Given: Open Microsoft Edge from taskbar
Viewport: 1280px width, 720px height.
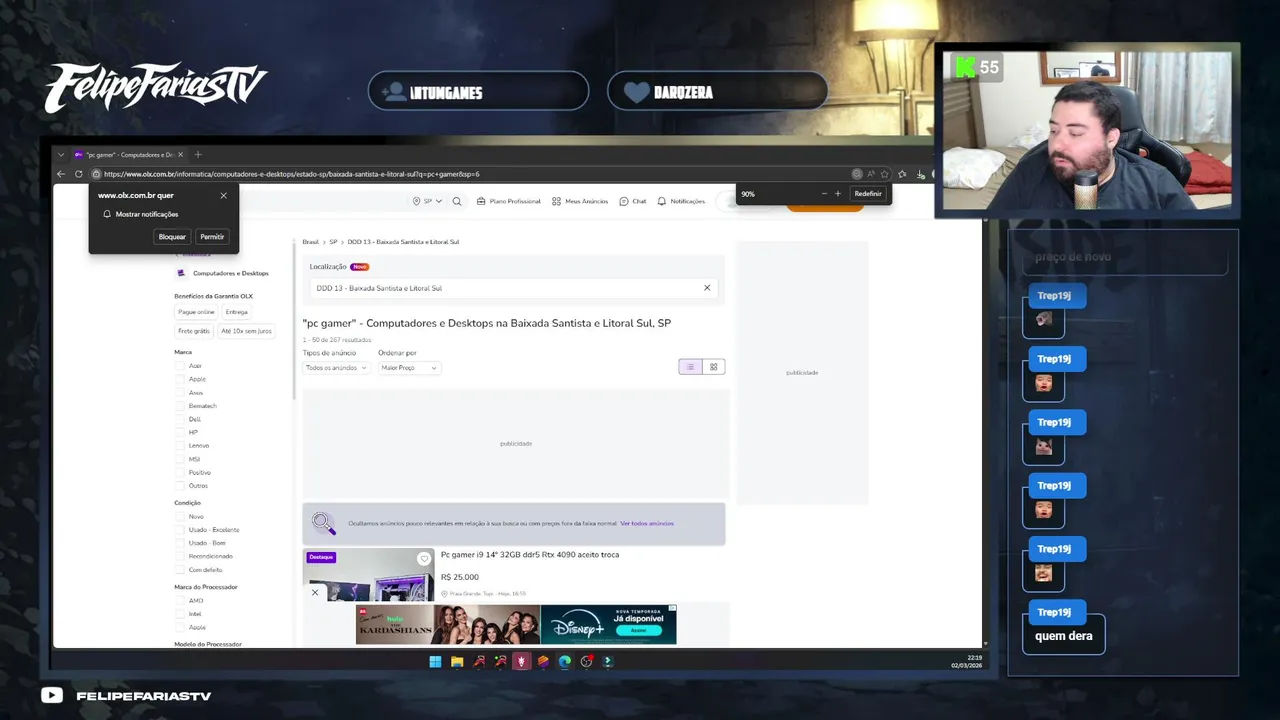Looking at the screenshot, I should pos(565,661).
